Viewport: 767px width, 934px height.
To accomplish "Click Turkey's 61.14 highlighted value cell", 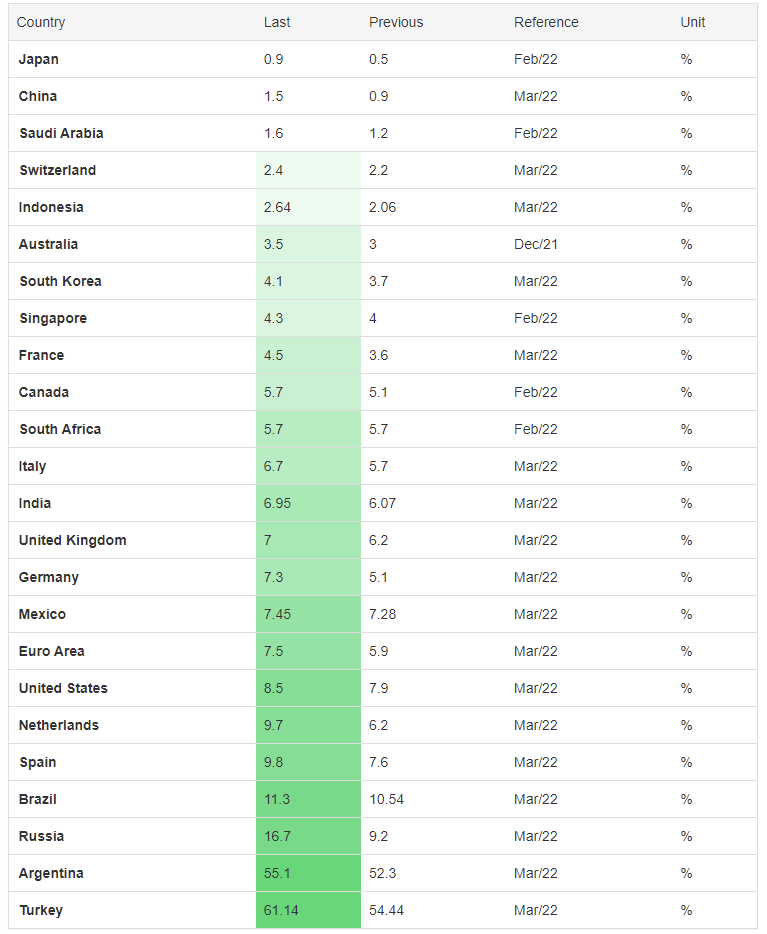I will (x=308, y=910).
